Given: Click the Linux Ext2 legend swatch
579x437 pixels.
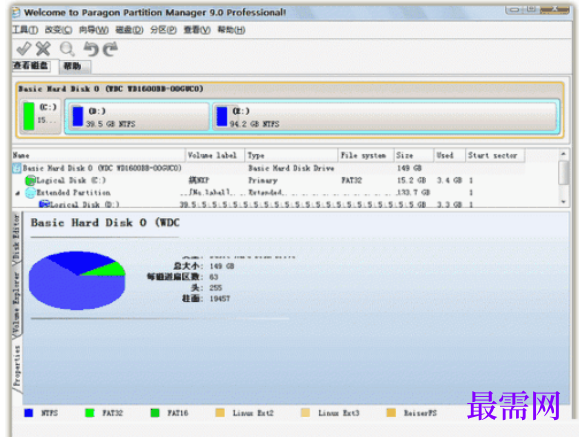Looking at the screenshot, I should coord(220,413).
